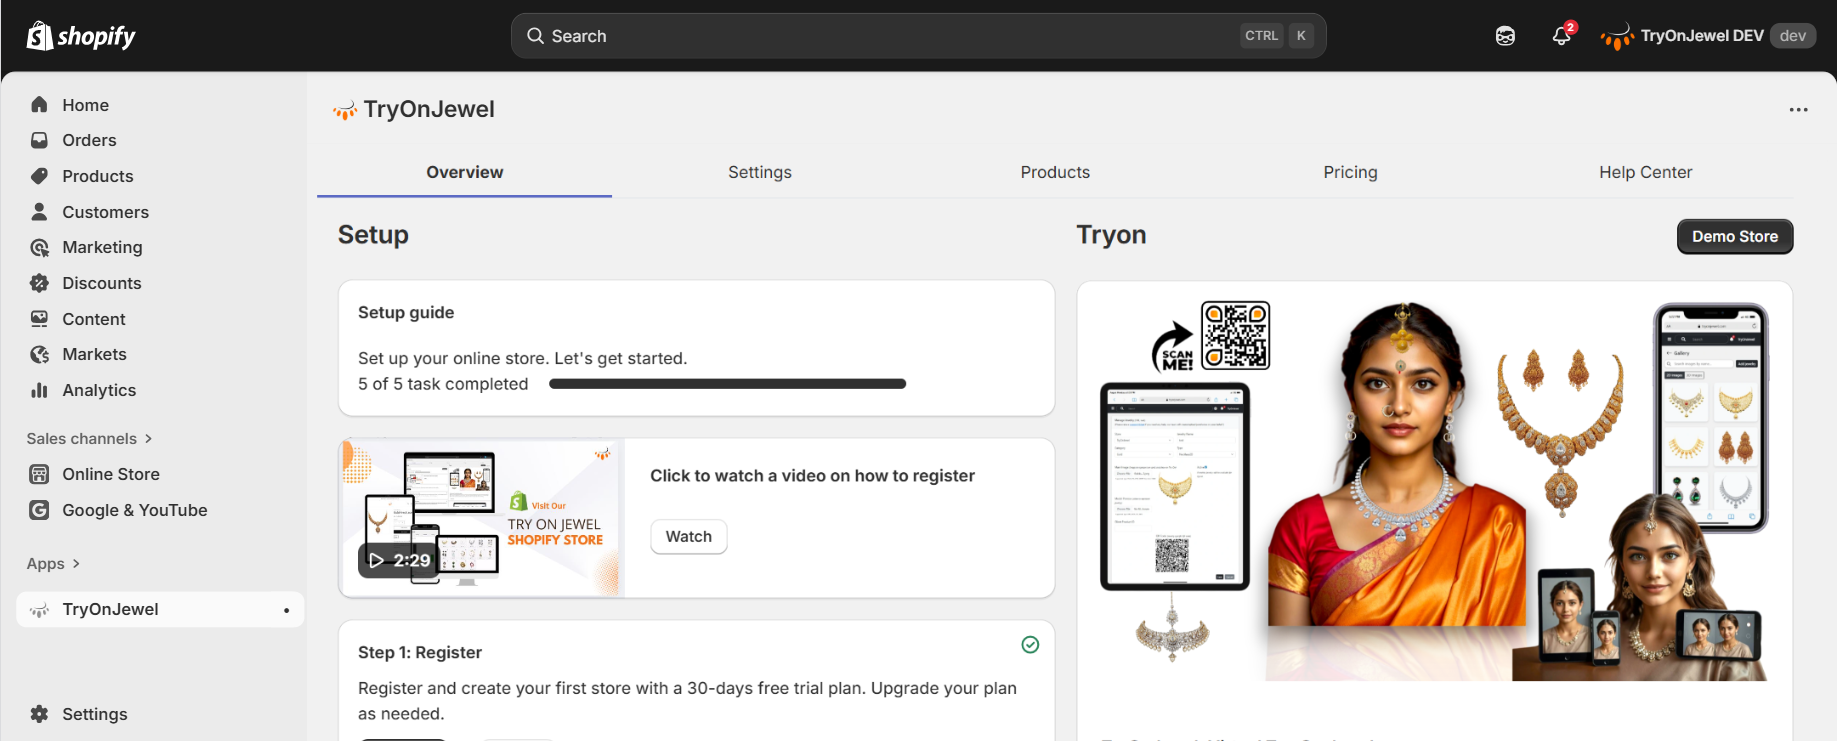Select the Products tag icon in sidebar
Image resolution: width=1837 pixels, height=741 pixels.
coord(39,176)
